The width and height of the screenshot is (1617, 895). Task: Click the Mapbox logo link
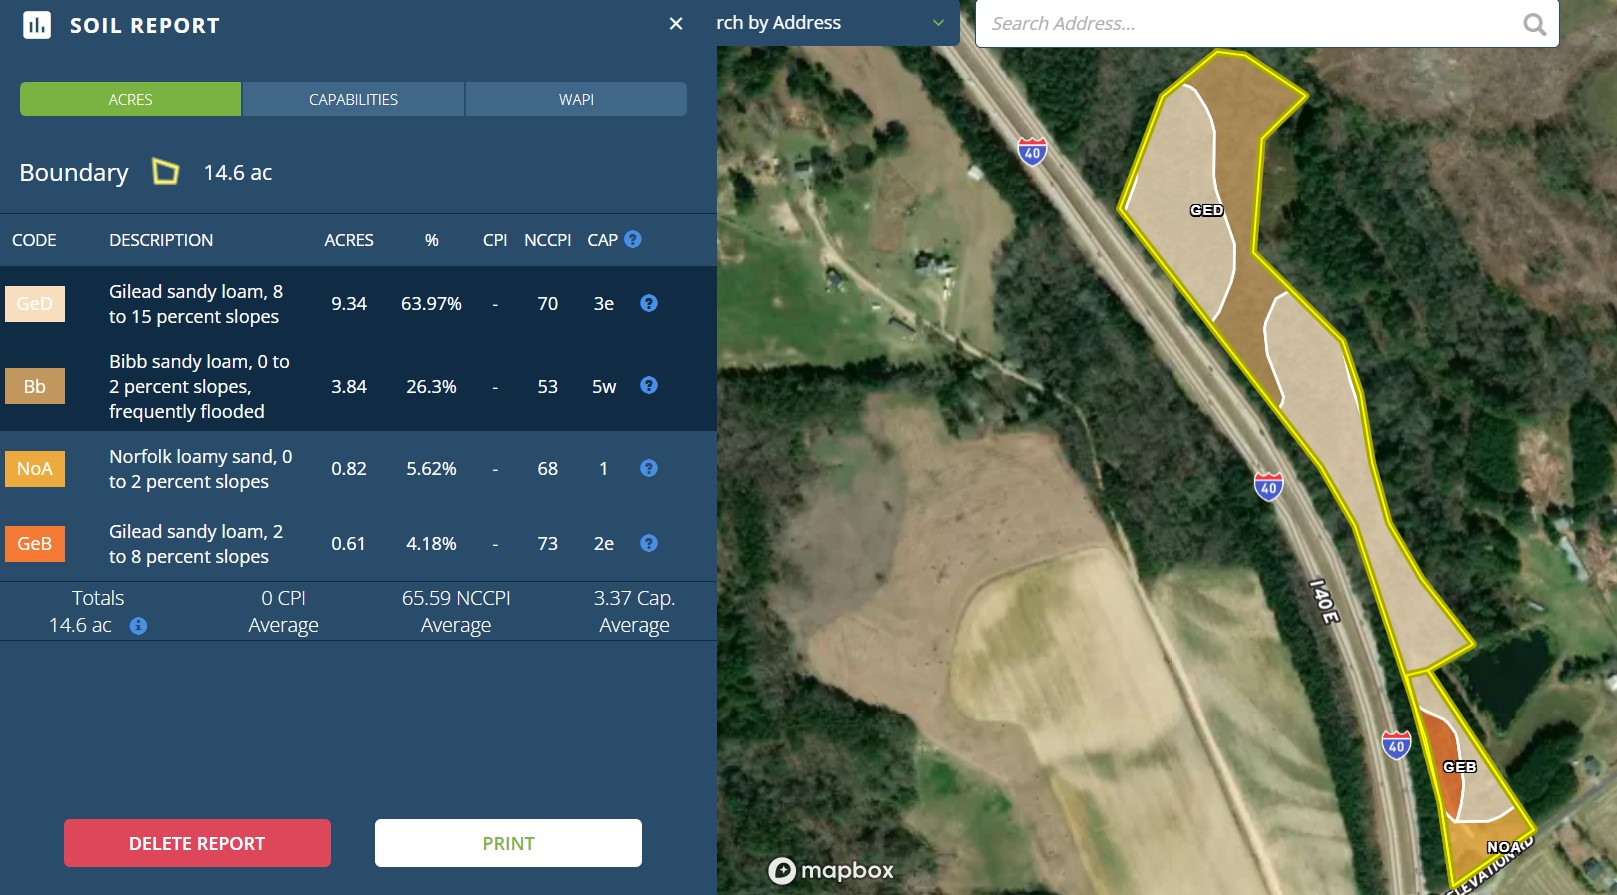[x=831, y=870]
